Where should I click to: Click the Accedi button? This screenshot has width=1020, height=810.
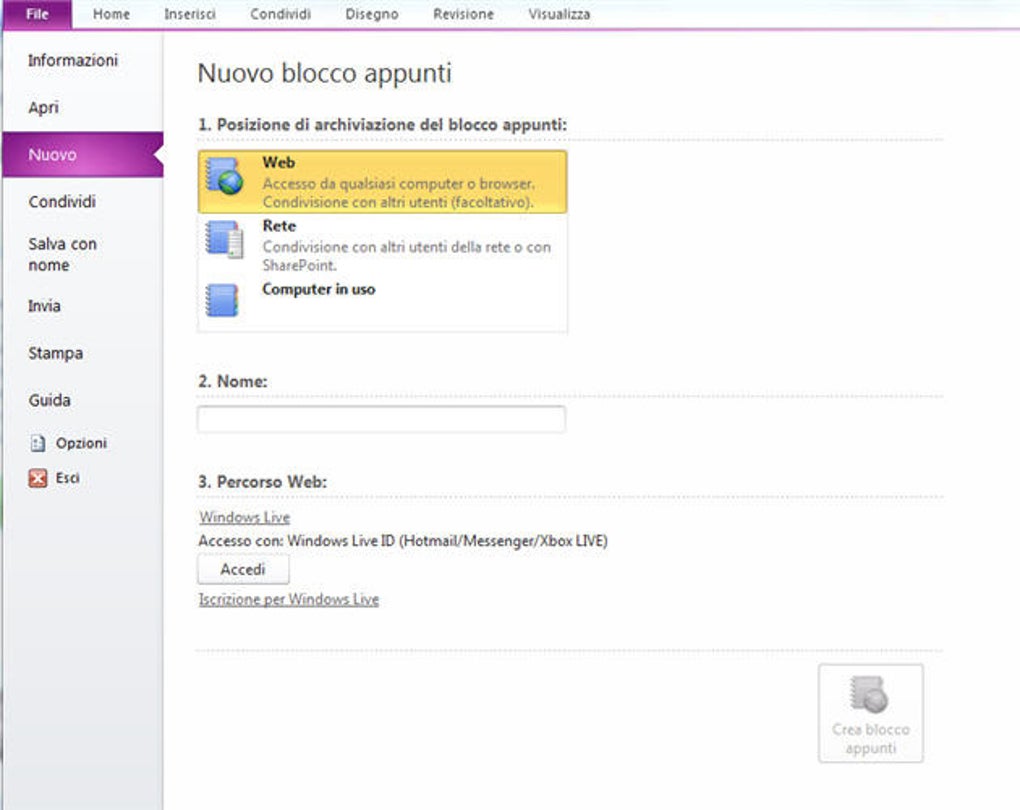243,569
